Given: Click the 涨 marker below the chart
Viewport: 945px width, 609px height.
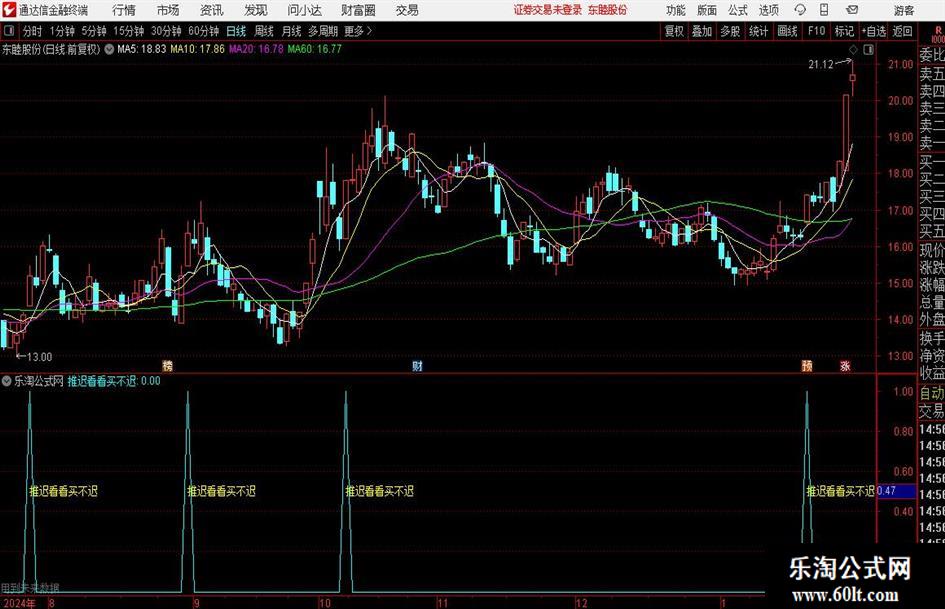Looking at the screenshot, I should click(845, 366).
